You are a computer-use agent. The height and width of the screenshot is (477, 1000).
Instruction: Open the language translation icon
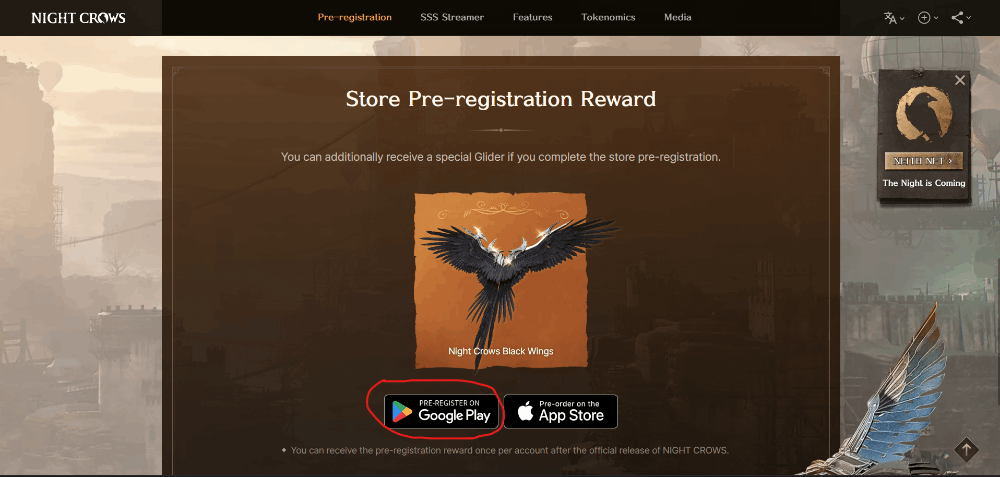[x=890, y=18]
